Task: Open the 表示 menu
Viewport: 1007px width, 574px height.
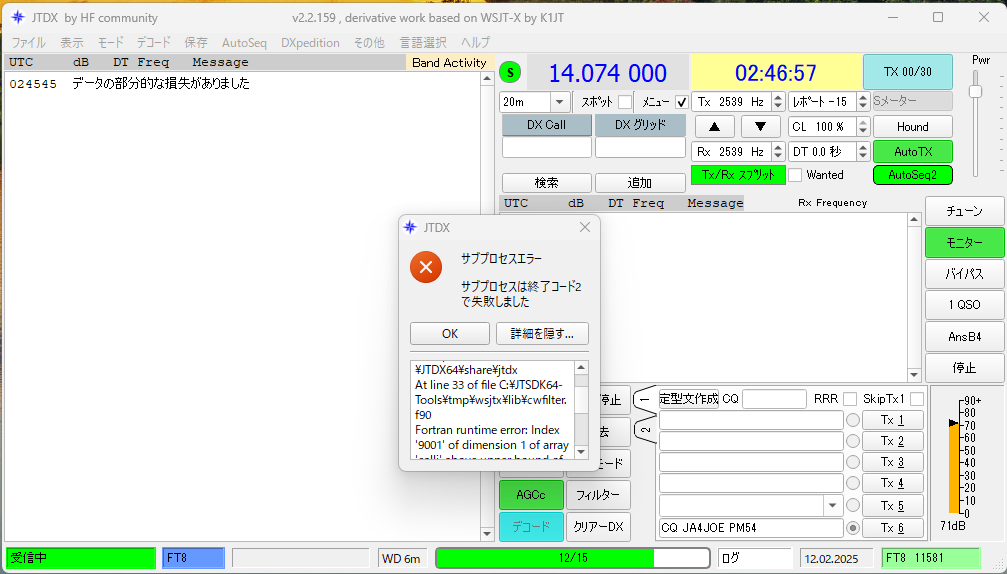Action: point(72,43)
